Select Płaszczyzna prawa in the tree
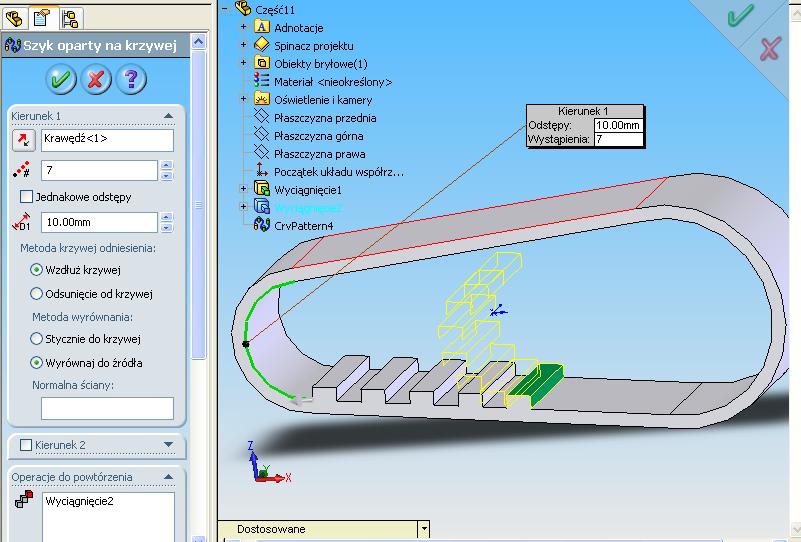This screenshot has width=801, height=542. click(x=320, y=154)
